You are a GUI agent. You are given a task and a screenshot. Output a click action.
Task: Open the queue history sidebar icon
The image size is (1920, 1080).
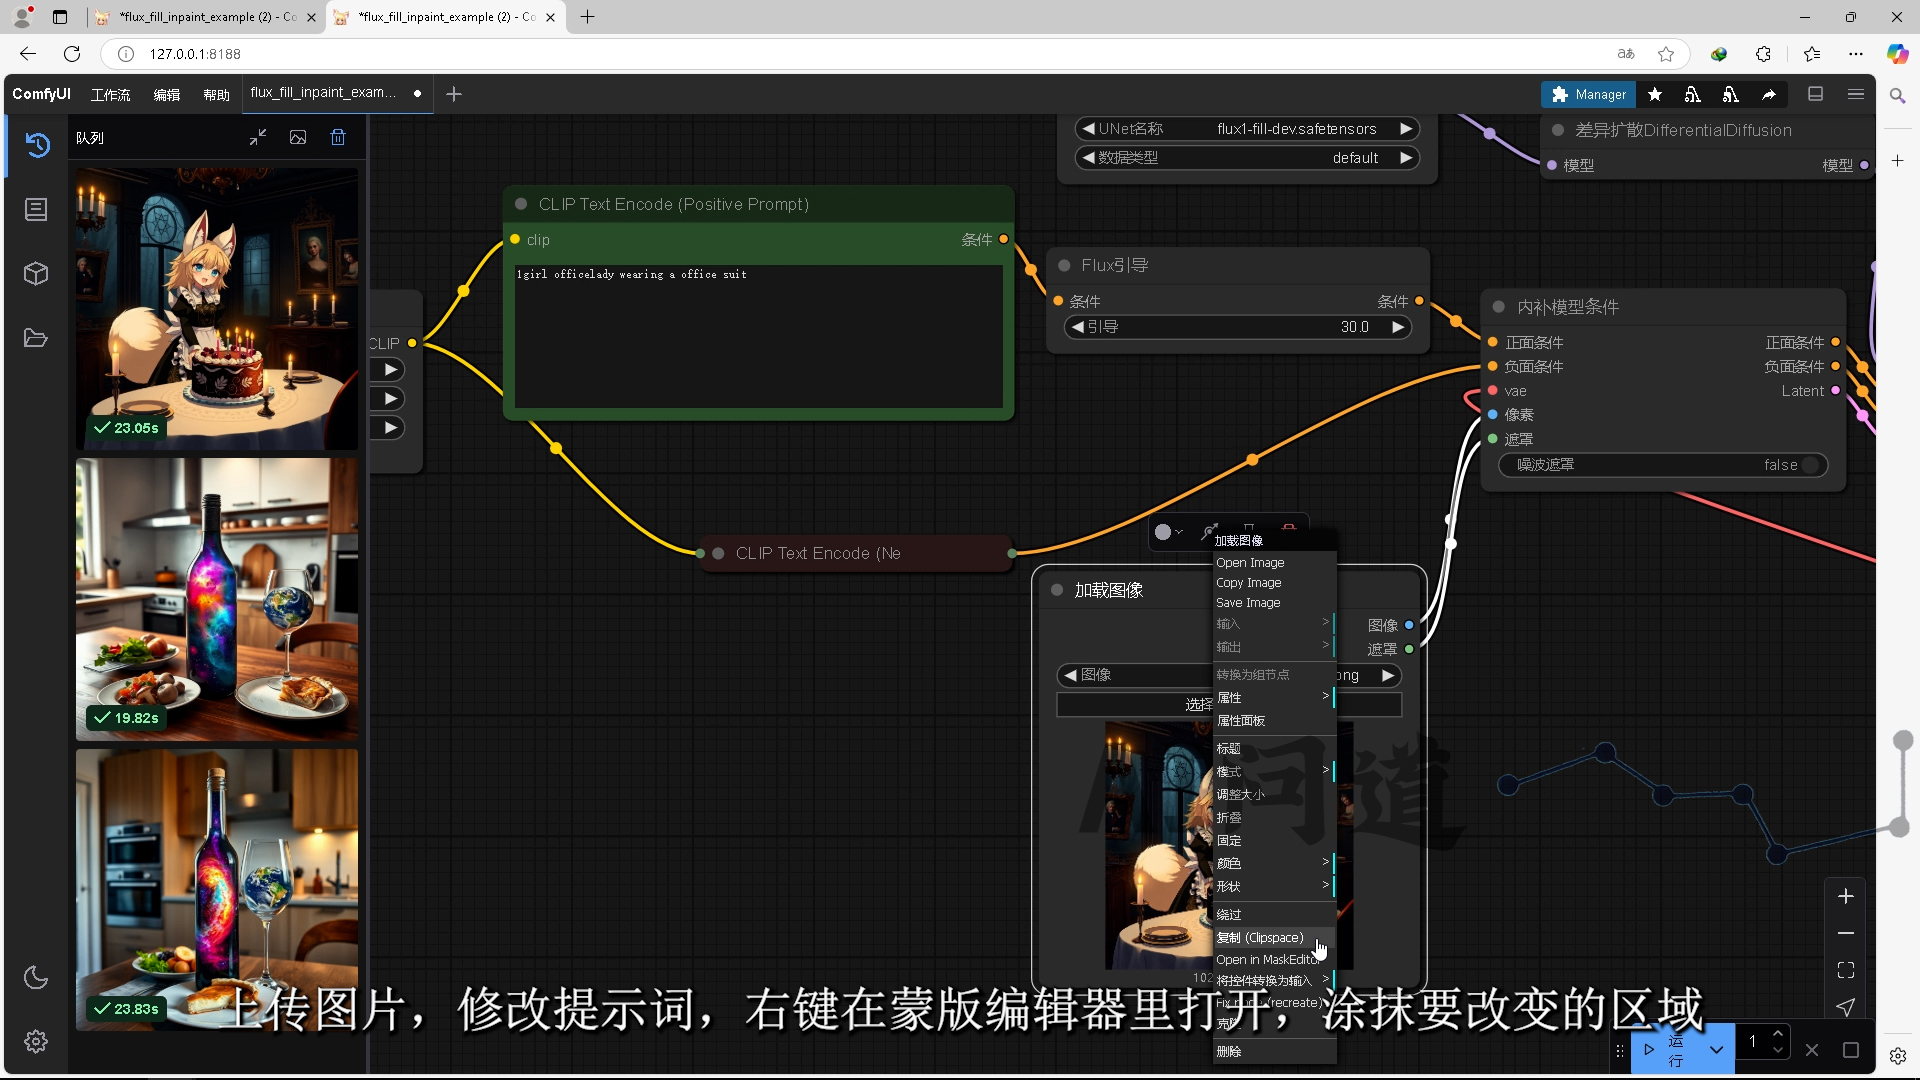coord(37,145)
